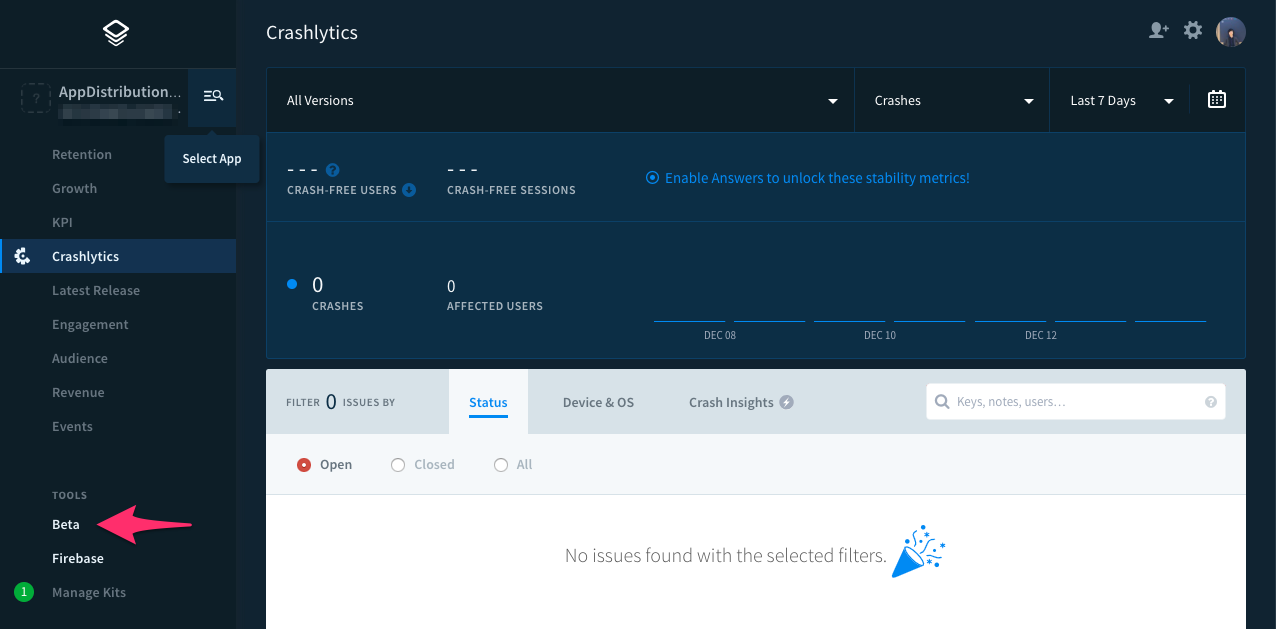Open the settings gear icon
The image size is (1276, 629).
pyautogui.click(x=1193, y=31)
